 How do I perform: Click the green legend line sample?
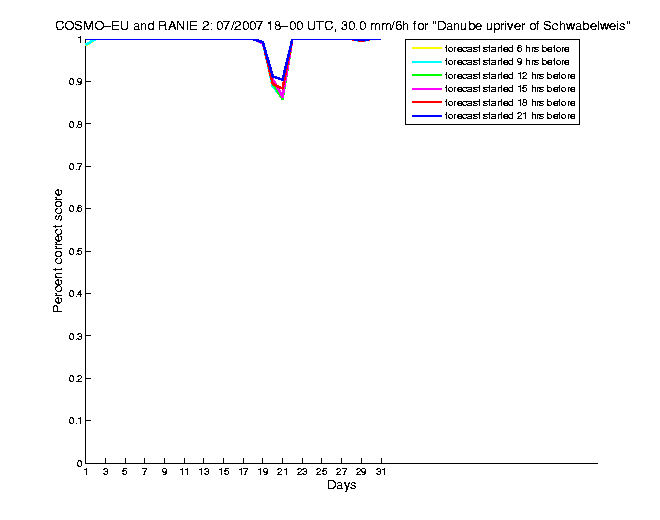(427, 76)
